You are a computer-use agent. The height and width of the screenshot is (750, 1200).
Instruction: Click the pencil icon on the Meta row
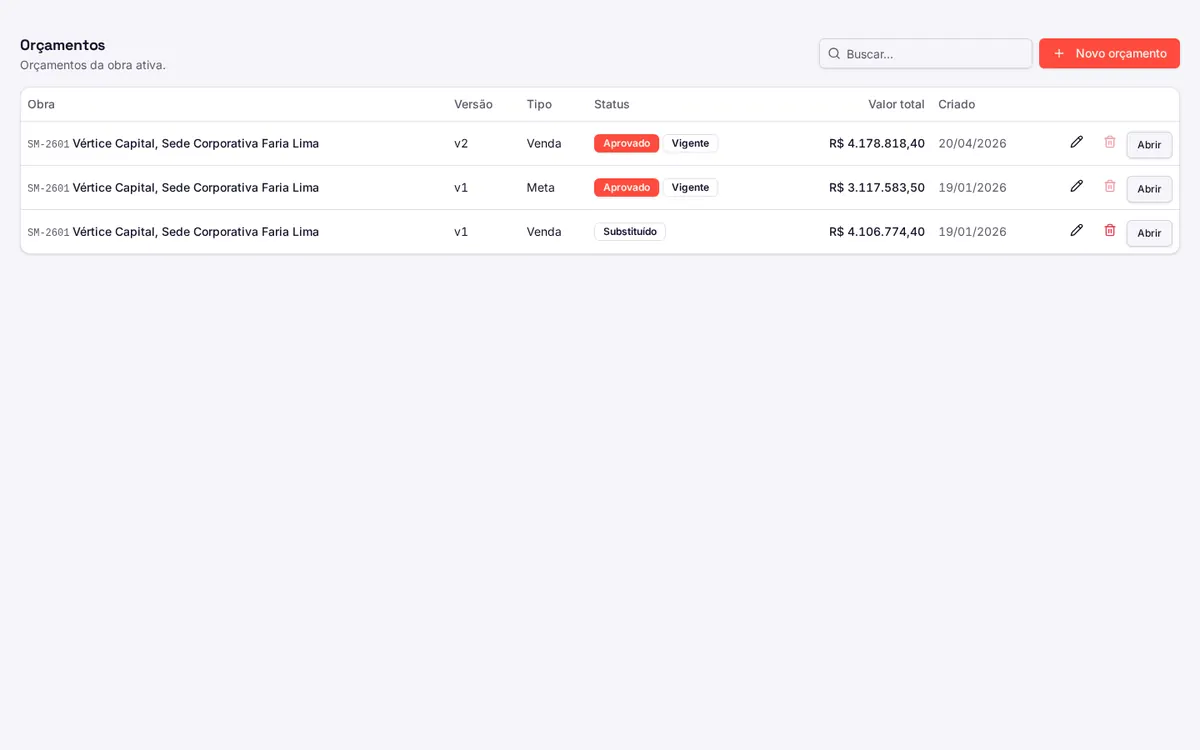click(1076, 186)
